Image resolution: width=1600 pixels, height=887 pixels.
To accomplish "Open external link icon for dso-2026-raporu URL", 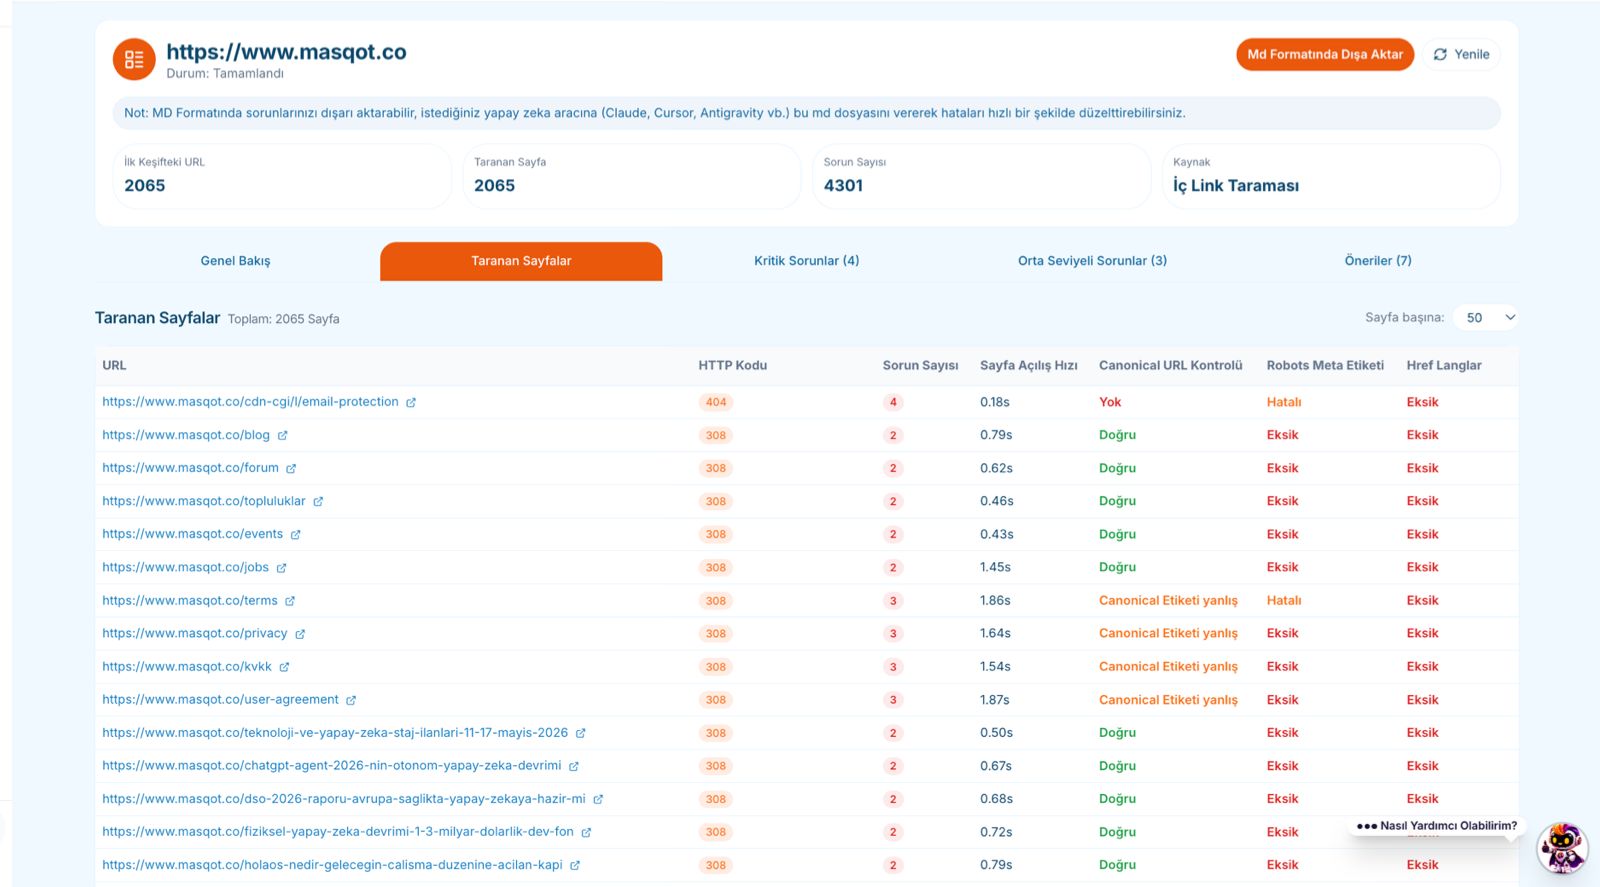I will 598,799.
